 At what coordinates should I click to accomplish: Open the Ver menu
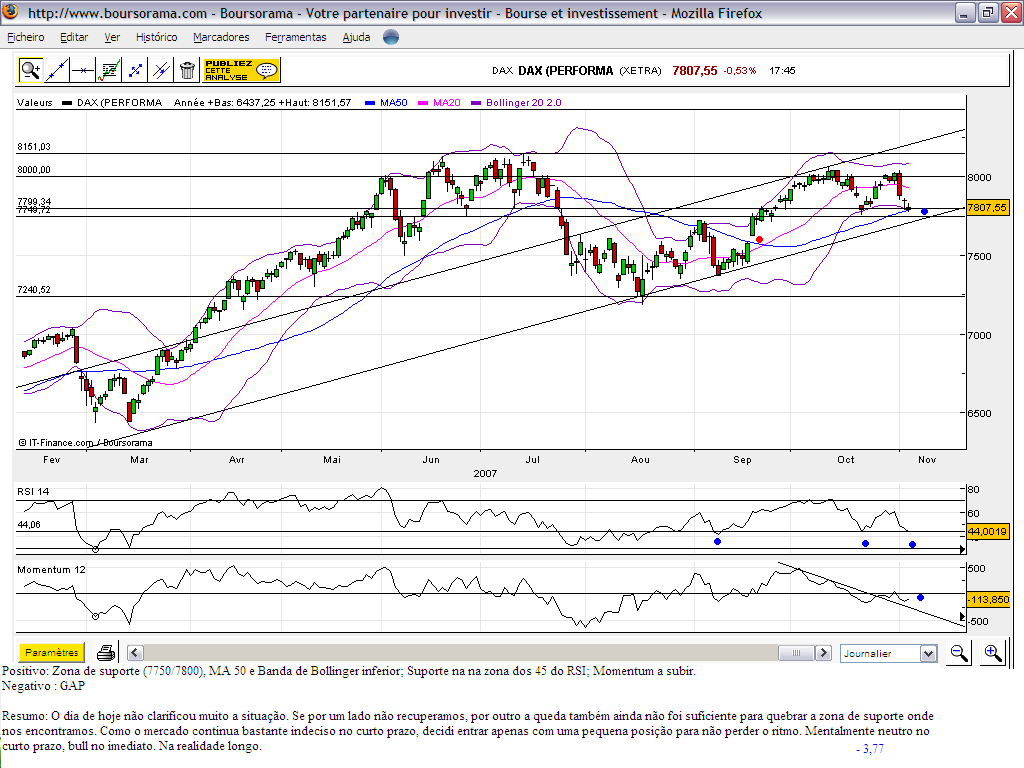[x=112, y=37]
